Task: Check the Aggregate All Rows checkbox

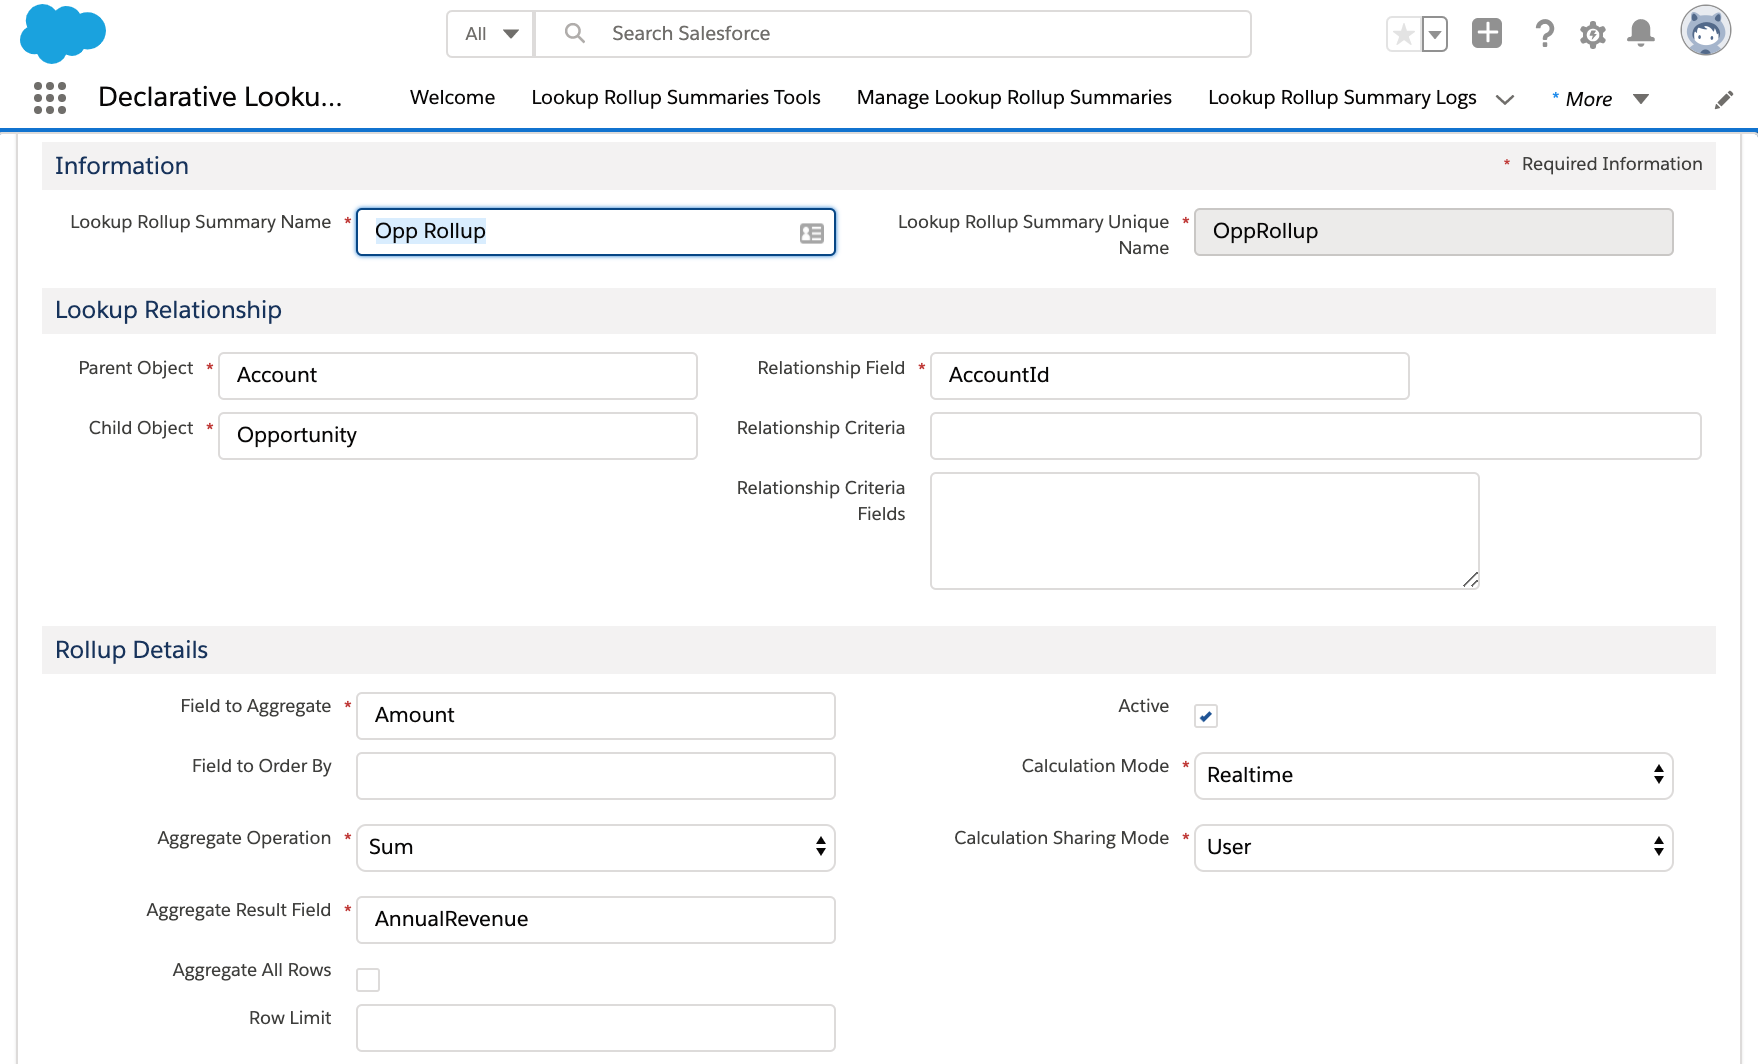Action: (368, 979)
